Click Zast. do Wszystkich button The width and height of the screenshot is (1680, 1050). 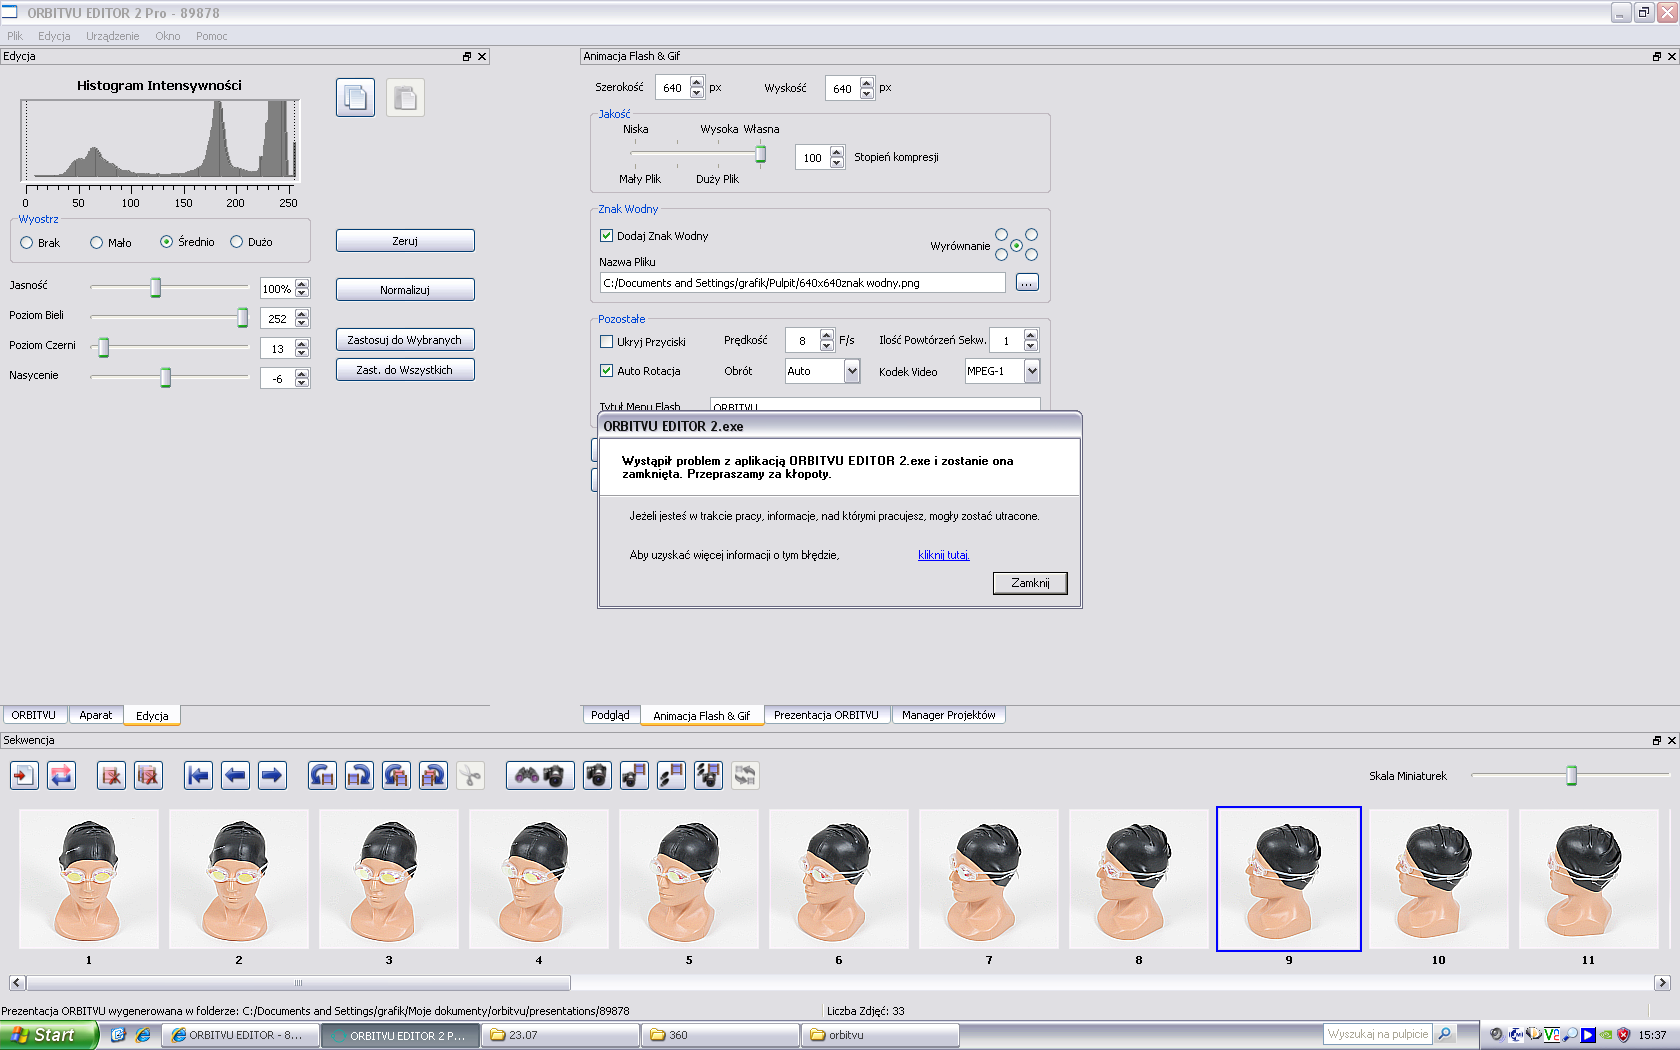(x=405, y=370)
